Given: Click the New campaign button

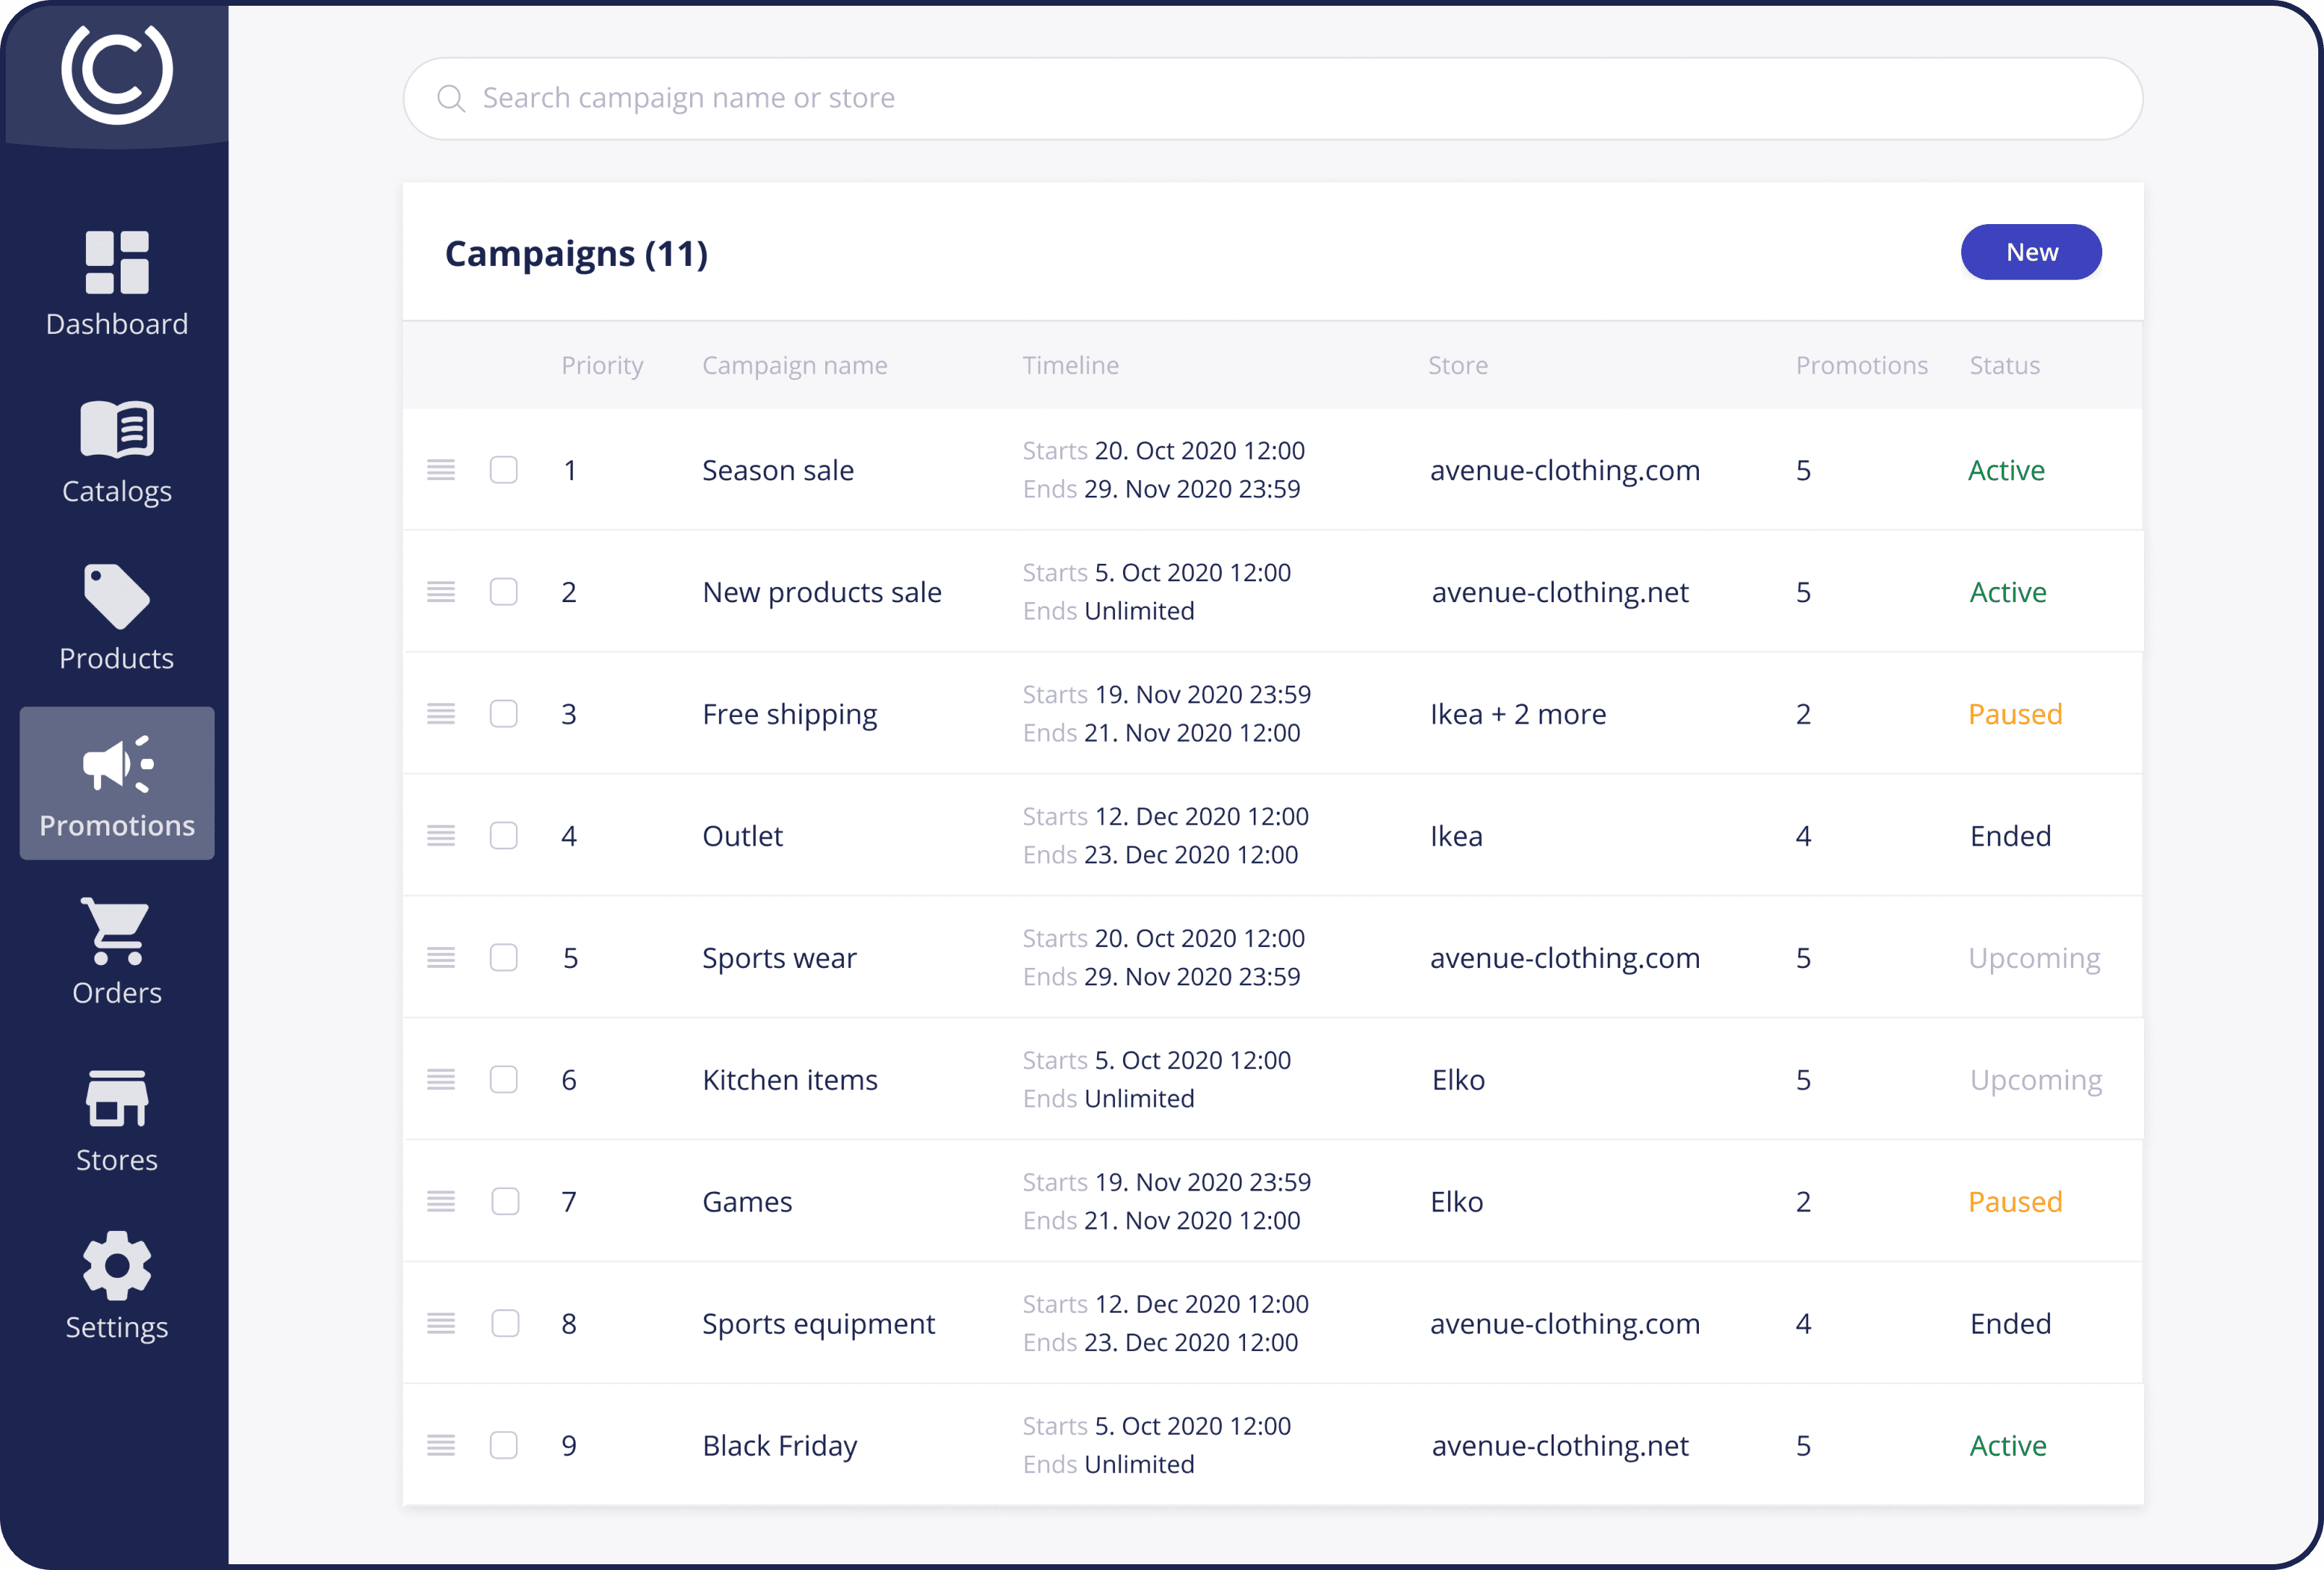Looking at the screenshot, I should tap(2030, 252).
